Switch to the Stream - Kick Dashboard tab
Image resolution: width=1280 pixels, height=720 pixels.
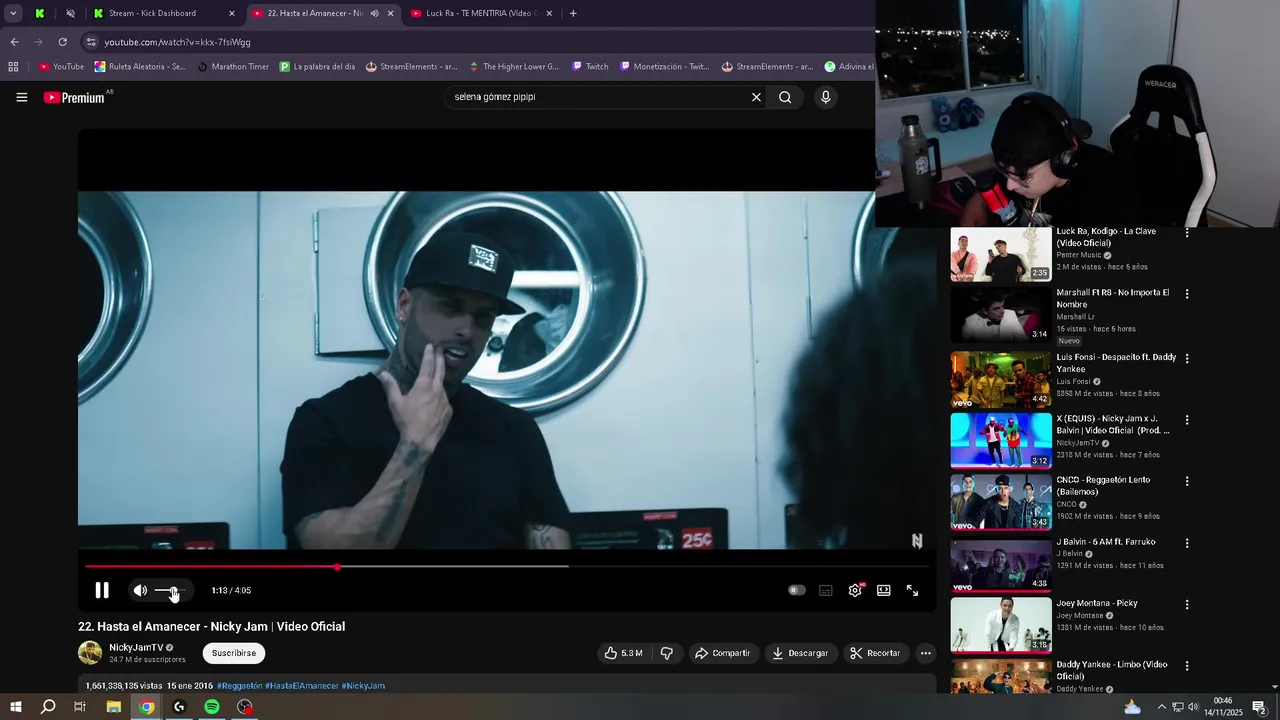(x=163, y=13)
